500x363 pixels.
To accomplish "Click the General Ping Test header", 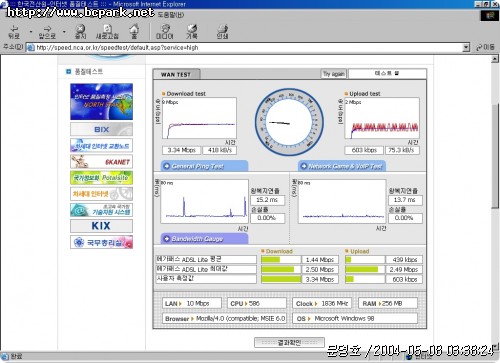I will (204, 166).
